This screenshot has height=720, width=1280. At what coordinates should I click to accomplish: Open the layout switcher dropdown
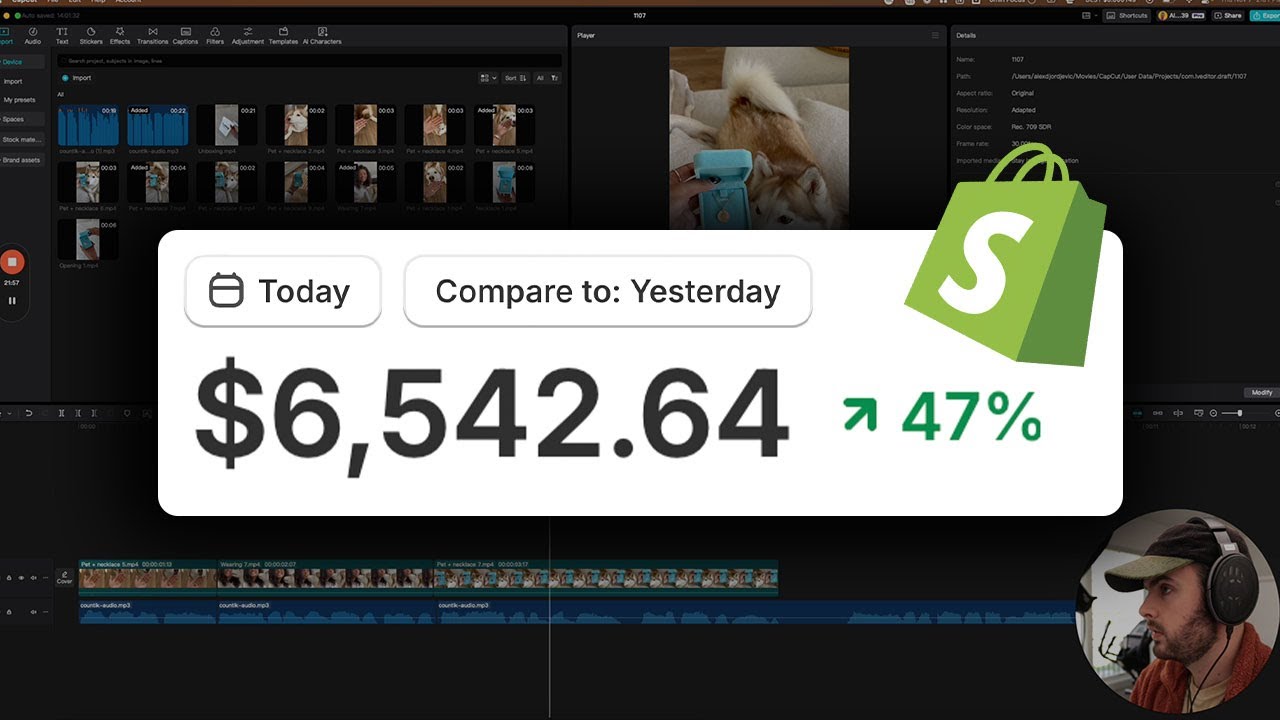click(1089, 16)
